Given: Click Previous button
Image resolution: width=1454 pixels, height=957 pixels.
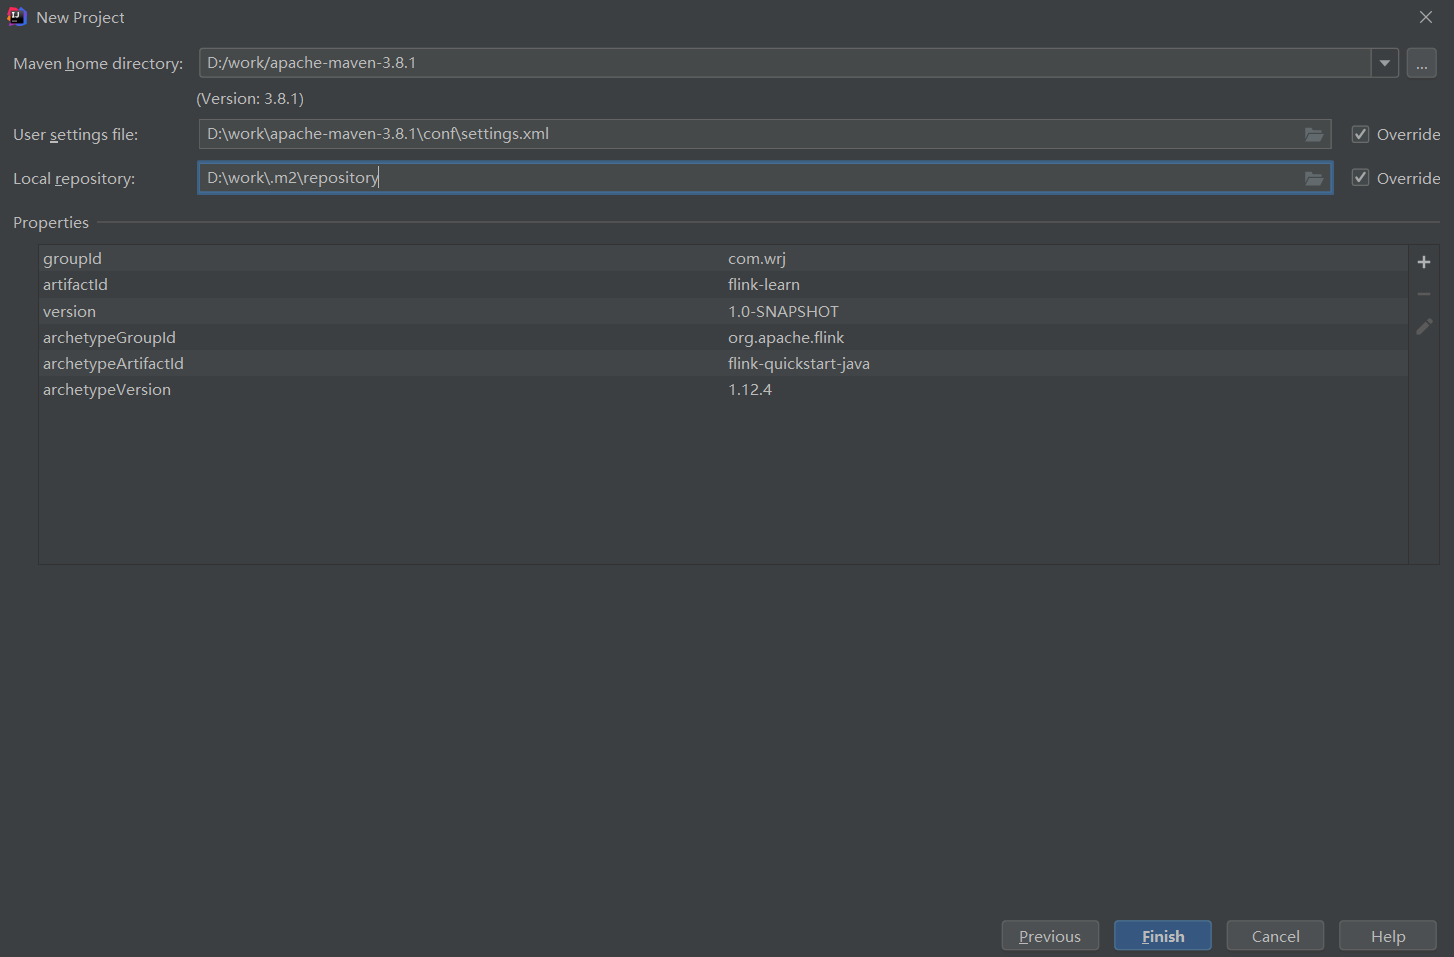Looking at the screenshot, I should pyautogui.click(x=1050, y=936).
